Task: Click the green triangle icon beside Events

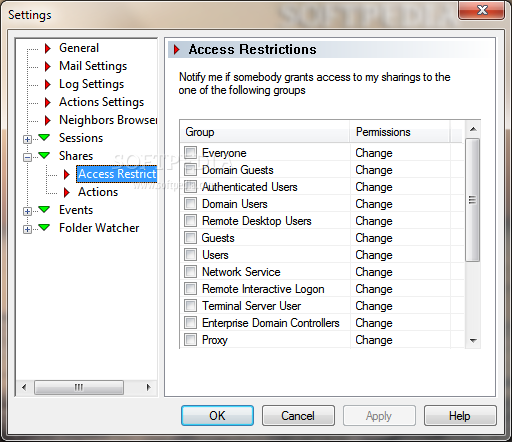Action: pyautogui.click(x=44, y=209)
